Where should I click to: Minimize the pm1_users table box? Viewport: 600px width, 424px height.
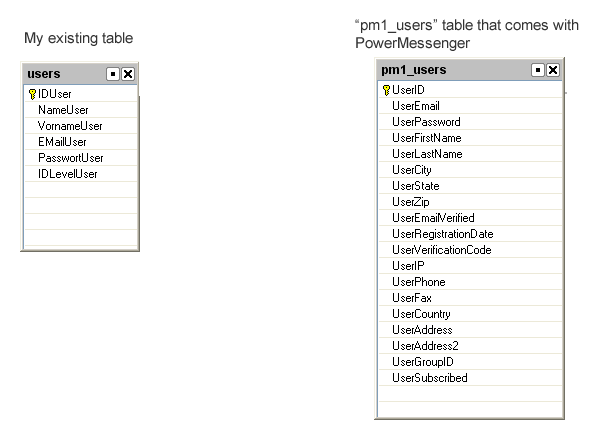click(x=538, y=70)
